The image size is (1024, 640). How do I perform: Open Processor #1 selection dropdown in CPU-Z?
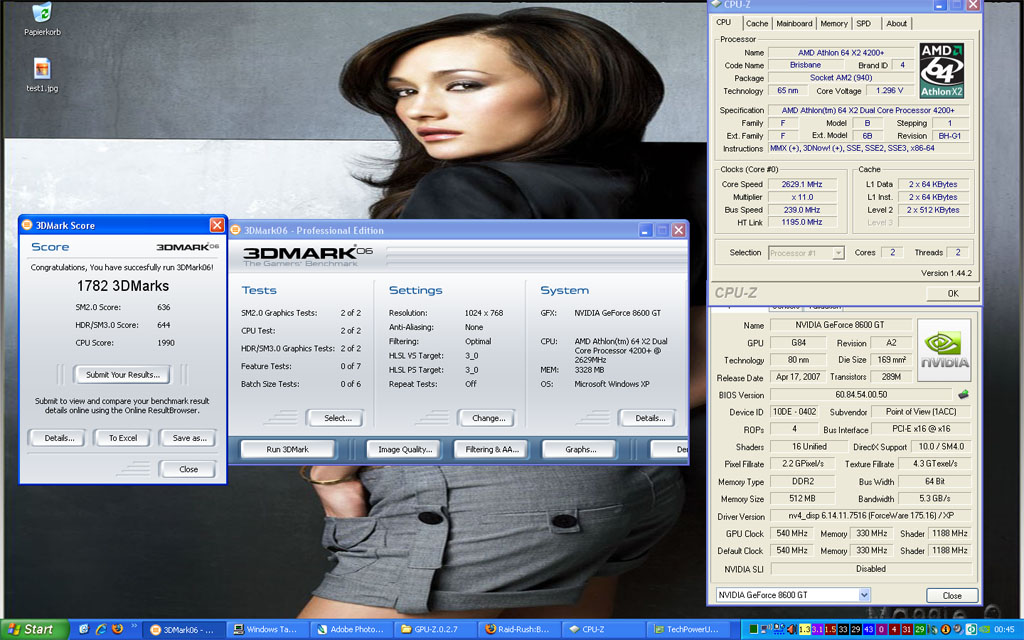(806, 253)
